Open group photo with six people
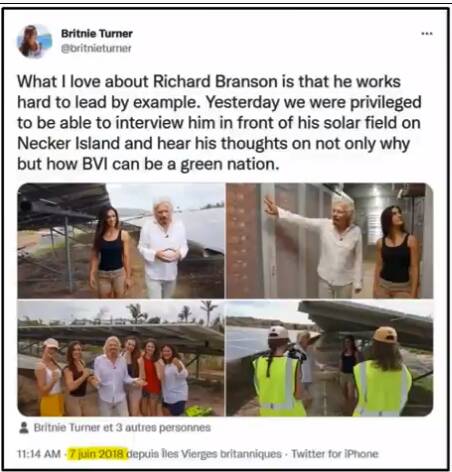This screenshot has width=452, height=472. click(x=121, y=358)
